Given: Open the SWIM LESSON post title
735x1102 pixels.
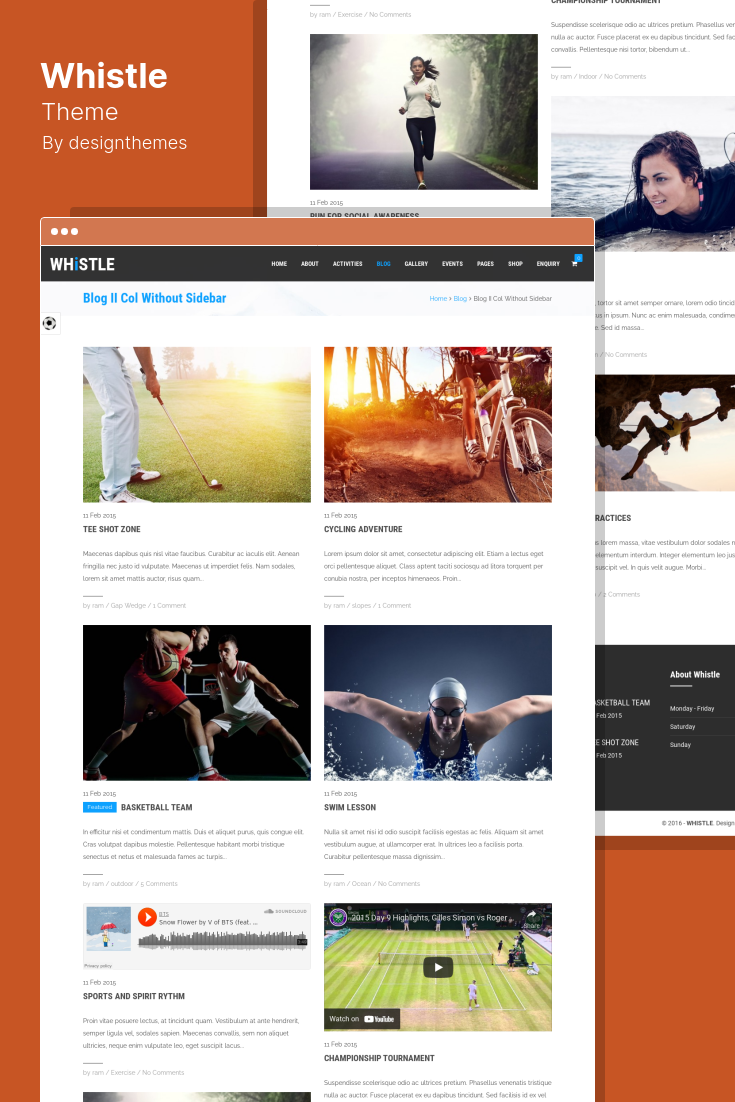Looking at the screenshot, I should [x=350, y=808].
